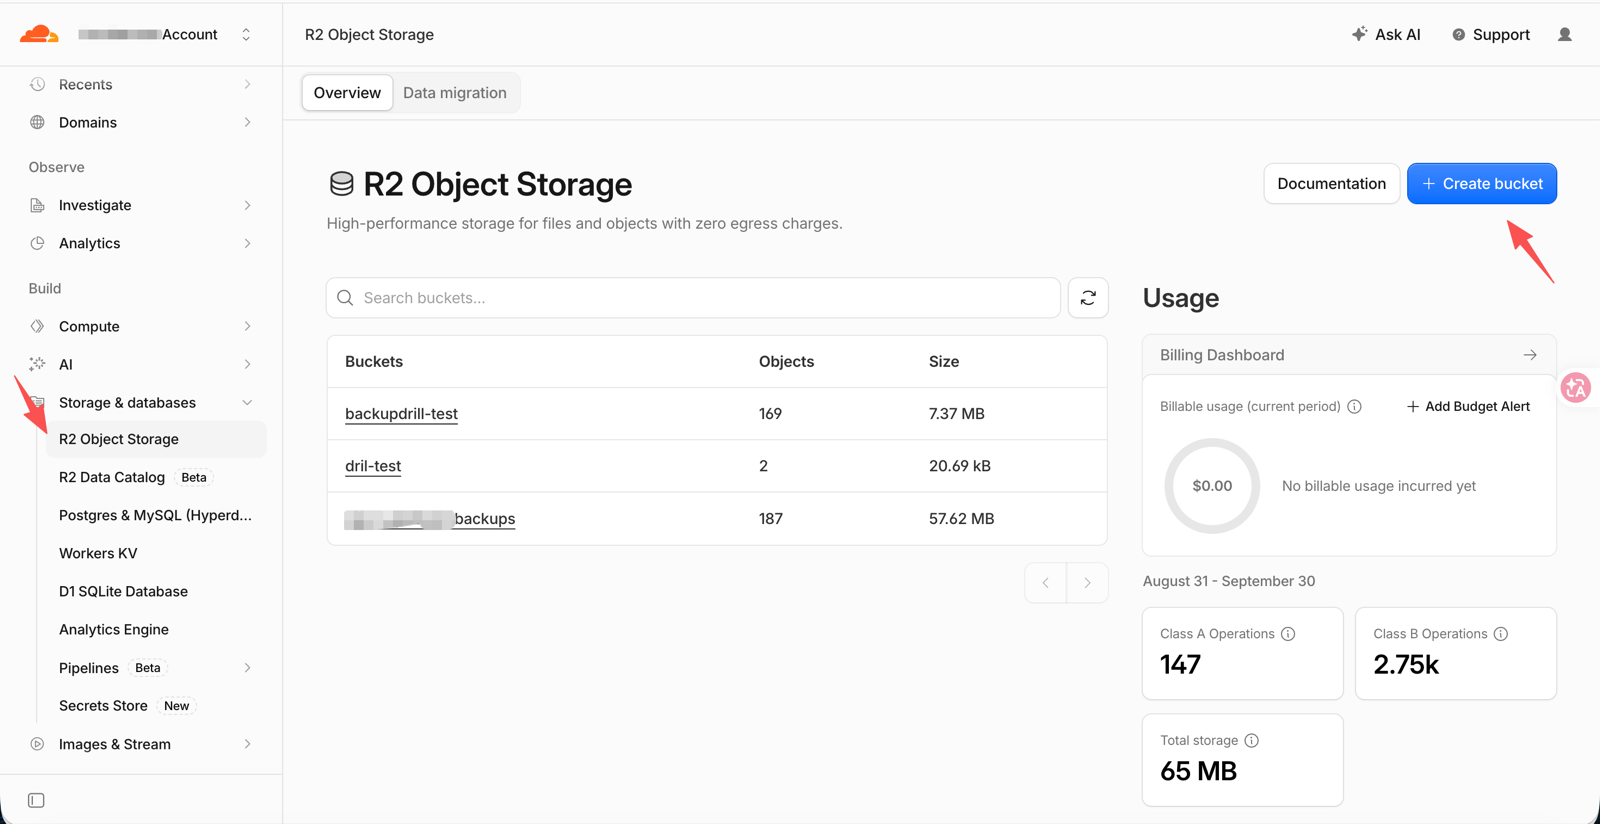Click the Support question mark icon
This screenshot has width=1600, height=824.
tap(1459, 34)
